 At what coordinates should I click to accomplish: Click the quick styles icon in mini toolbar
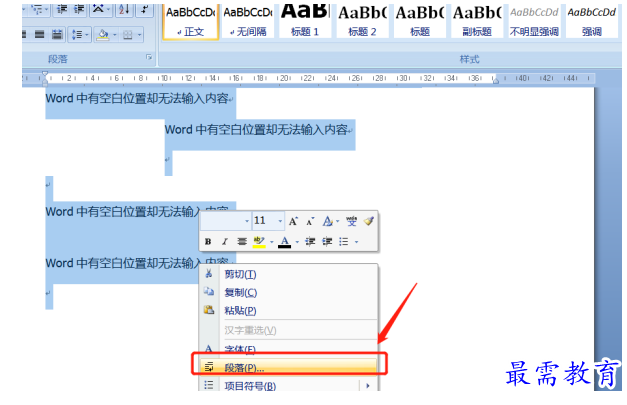coord(327,221)
